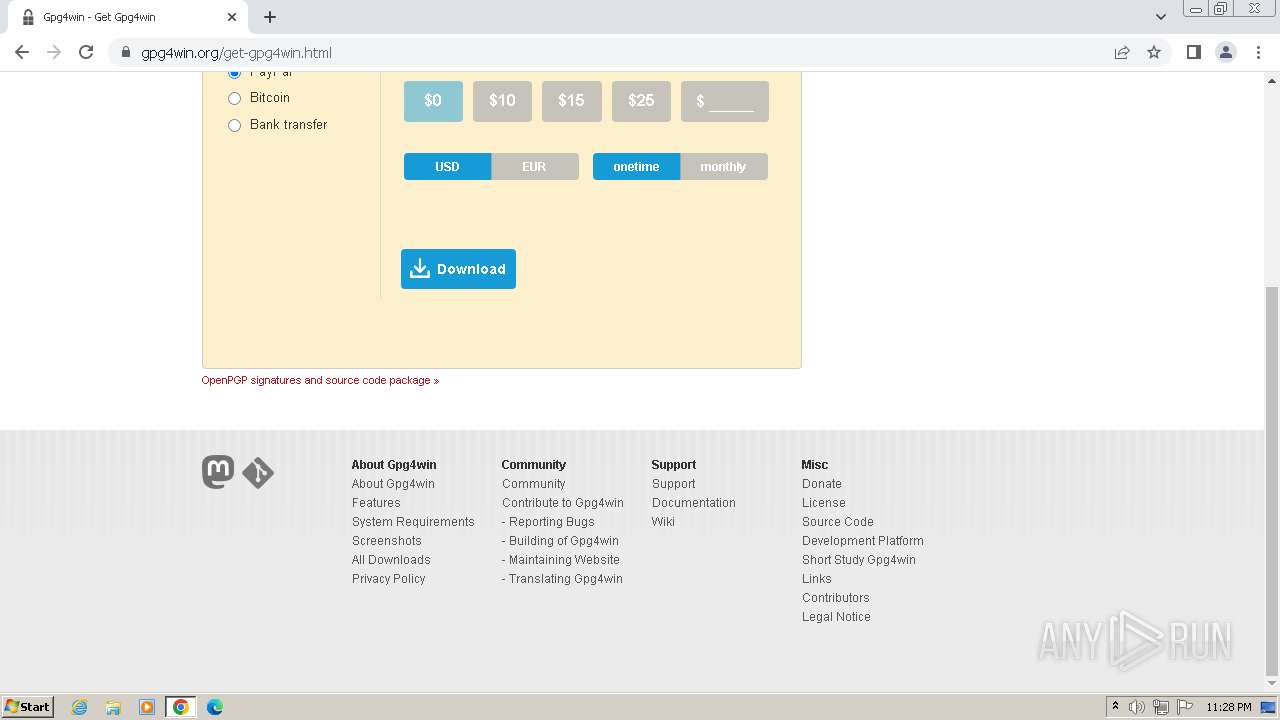
Task: Click the taskbar clock showing 11:28 PM
Action: tap(1229, 707)
